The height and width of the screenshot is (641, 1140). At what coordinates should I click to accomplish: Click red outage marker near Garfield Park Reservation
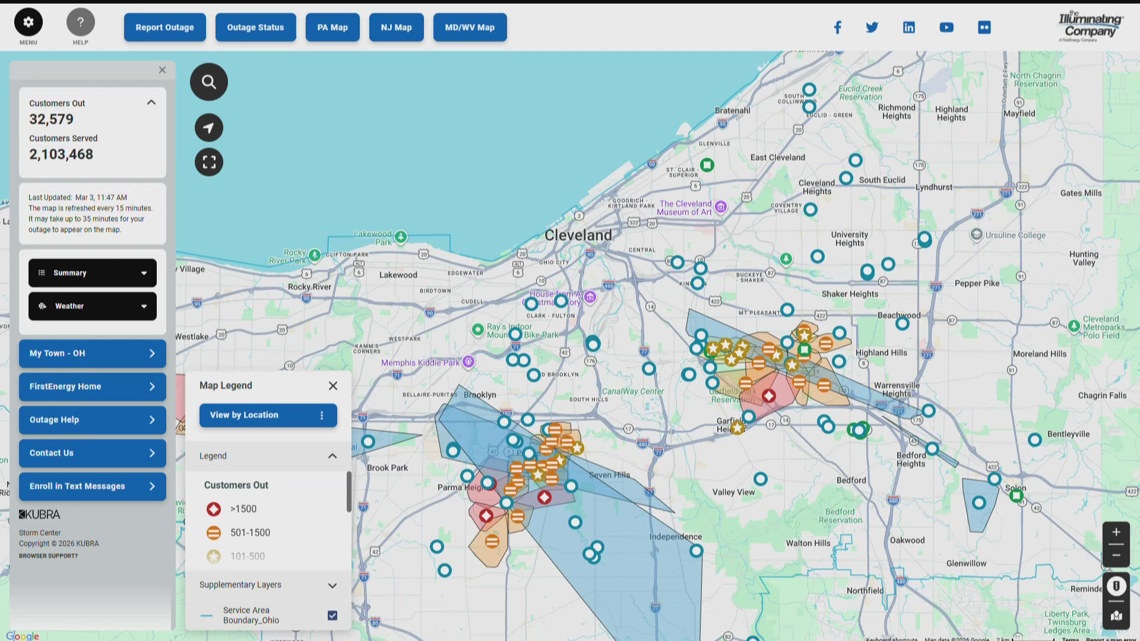click(x=768, y=396)
